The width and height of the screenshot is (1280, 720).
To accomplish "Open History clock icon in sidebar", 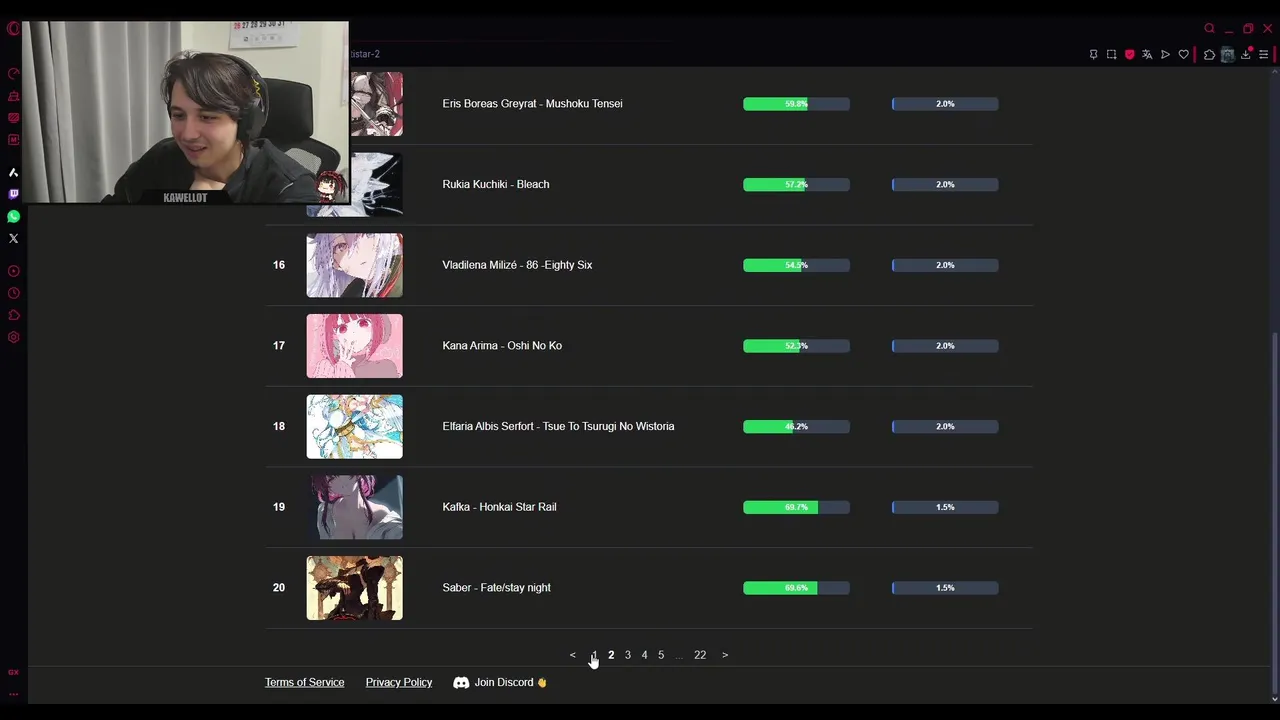I will point(13,293).
